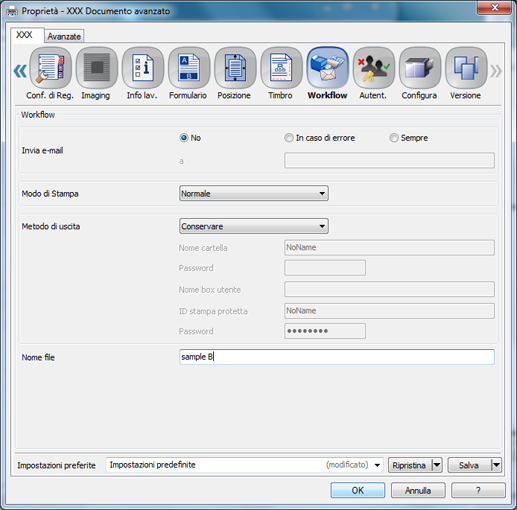Select the Configura printer icon

click(420, 68)
